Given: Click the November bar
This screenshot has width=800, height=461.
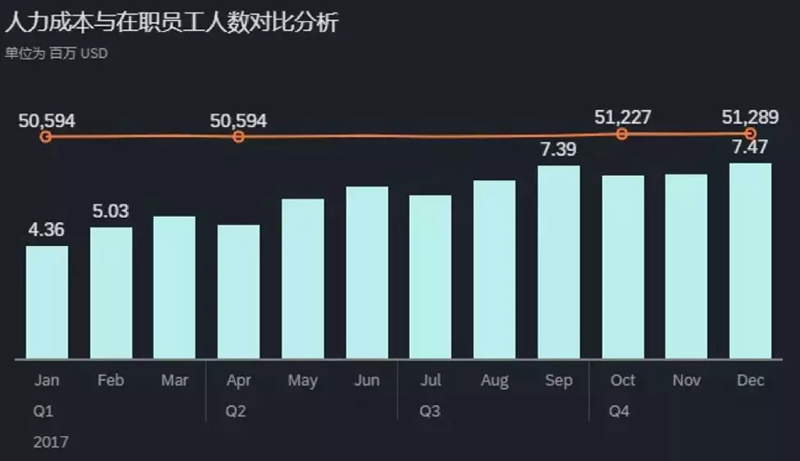Looking at the screenshot, I should [686, 266].
